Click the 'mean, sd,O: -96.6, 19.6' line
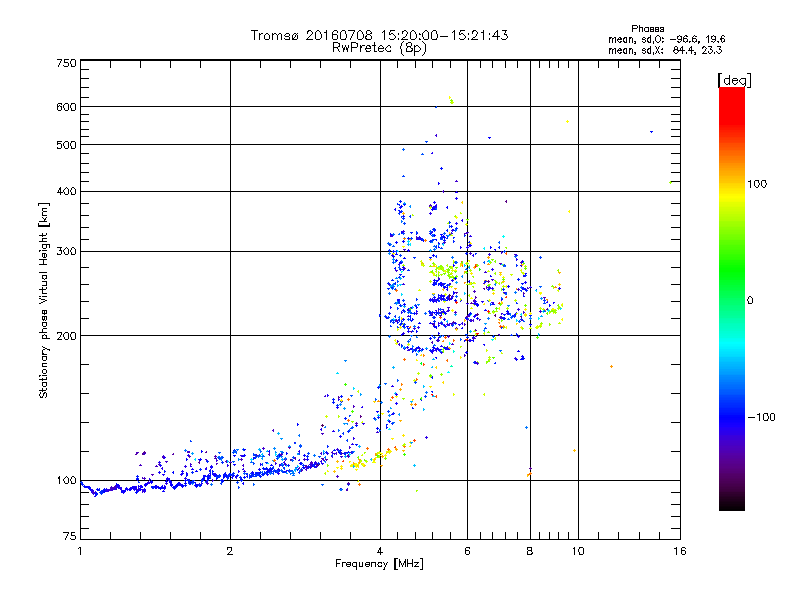 tap(667, 39)
